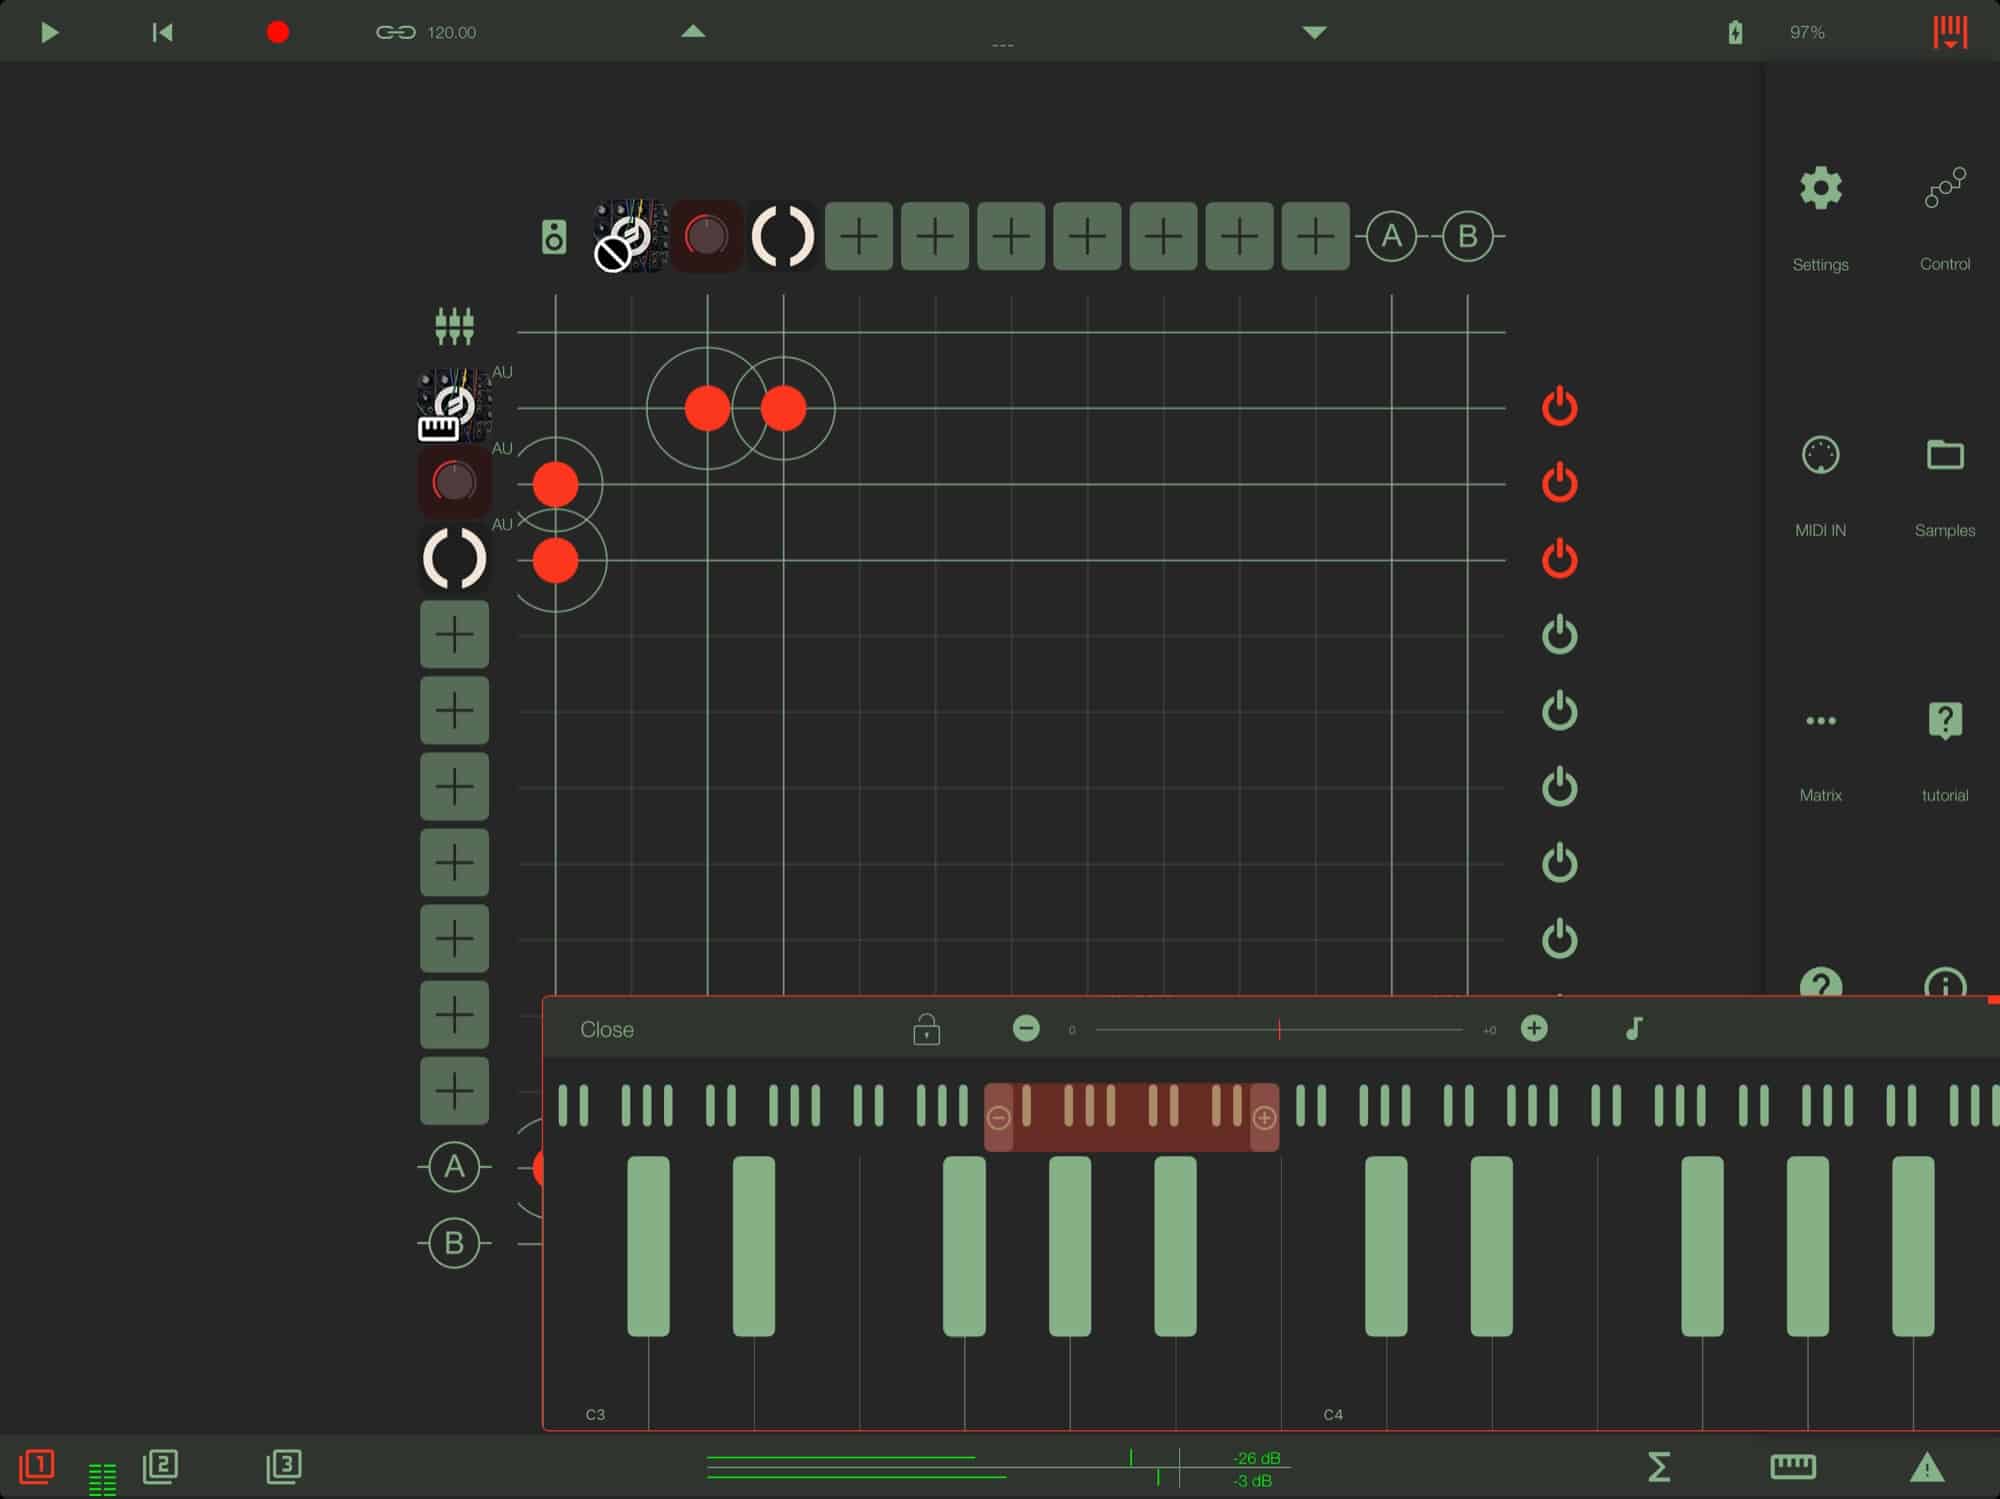Open the note scale icon
The image size is (2000, 1499).
tap(1634, 1028)
